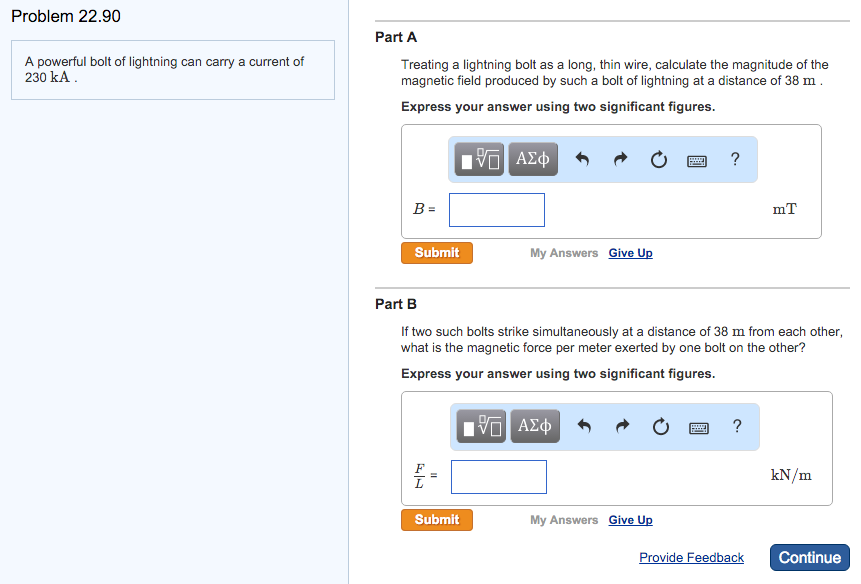Click redo arrow in Part B toolbar
The height and width of the screenshot is (584, 861).
pos(623,427)
